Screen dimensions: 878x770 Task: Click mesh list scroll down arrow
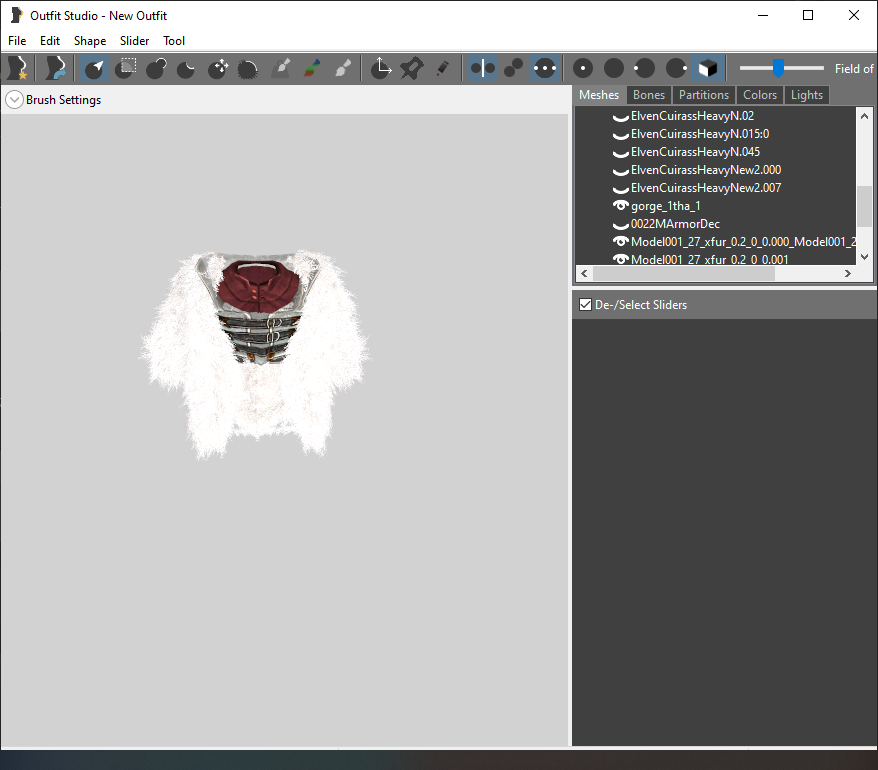(864, 257)
